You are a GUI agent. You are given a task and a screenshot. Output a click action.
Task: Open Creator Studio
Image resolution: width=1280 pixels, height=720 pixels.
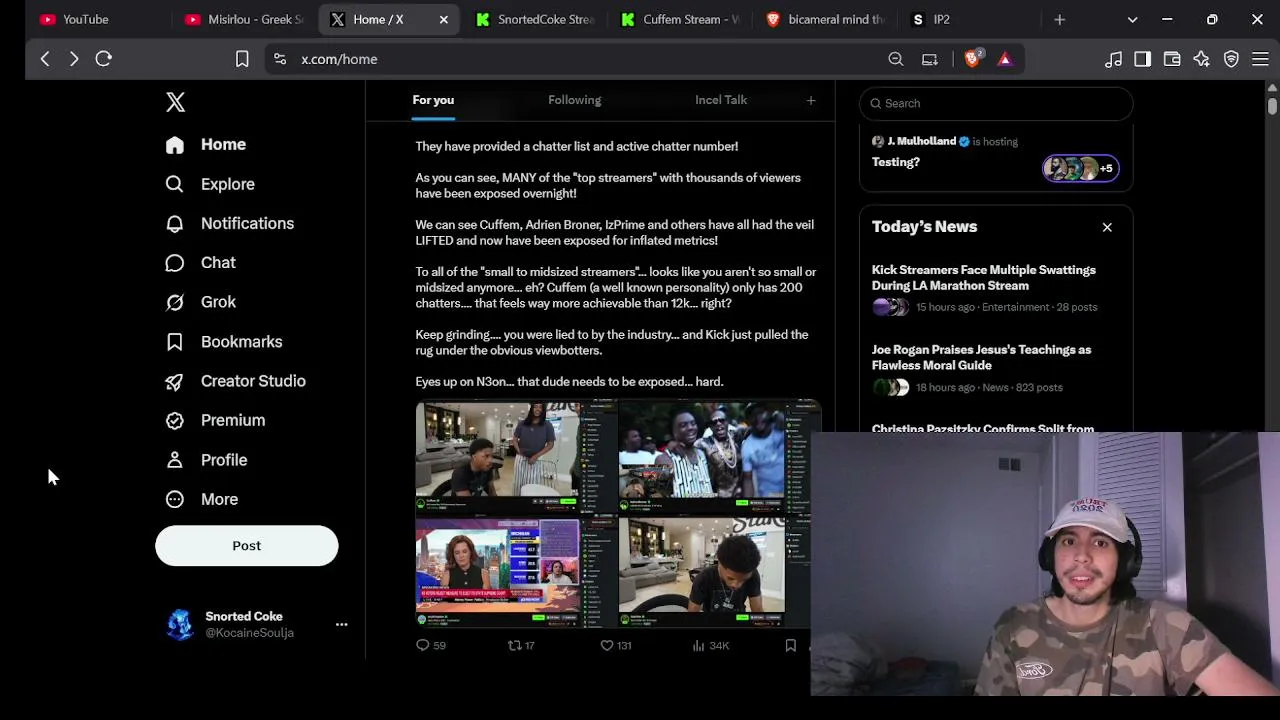click(236, 381)
